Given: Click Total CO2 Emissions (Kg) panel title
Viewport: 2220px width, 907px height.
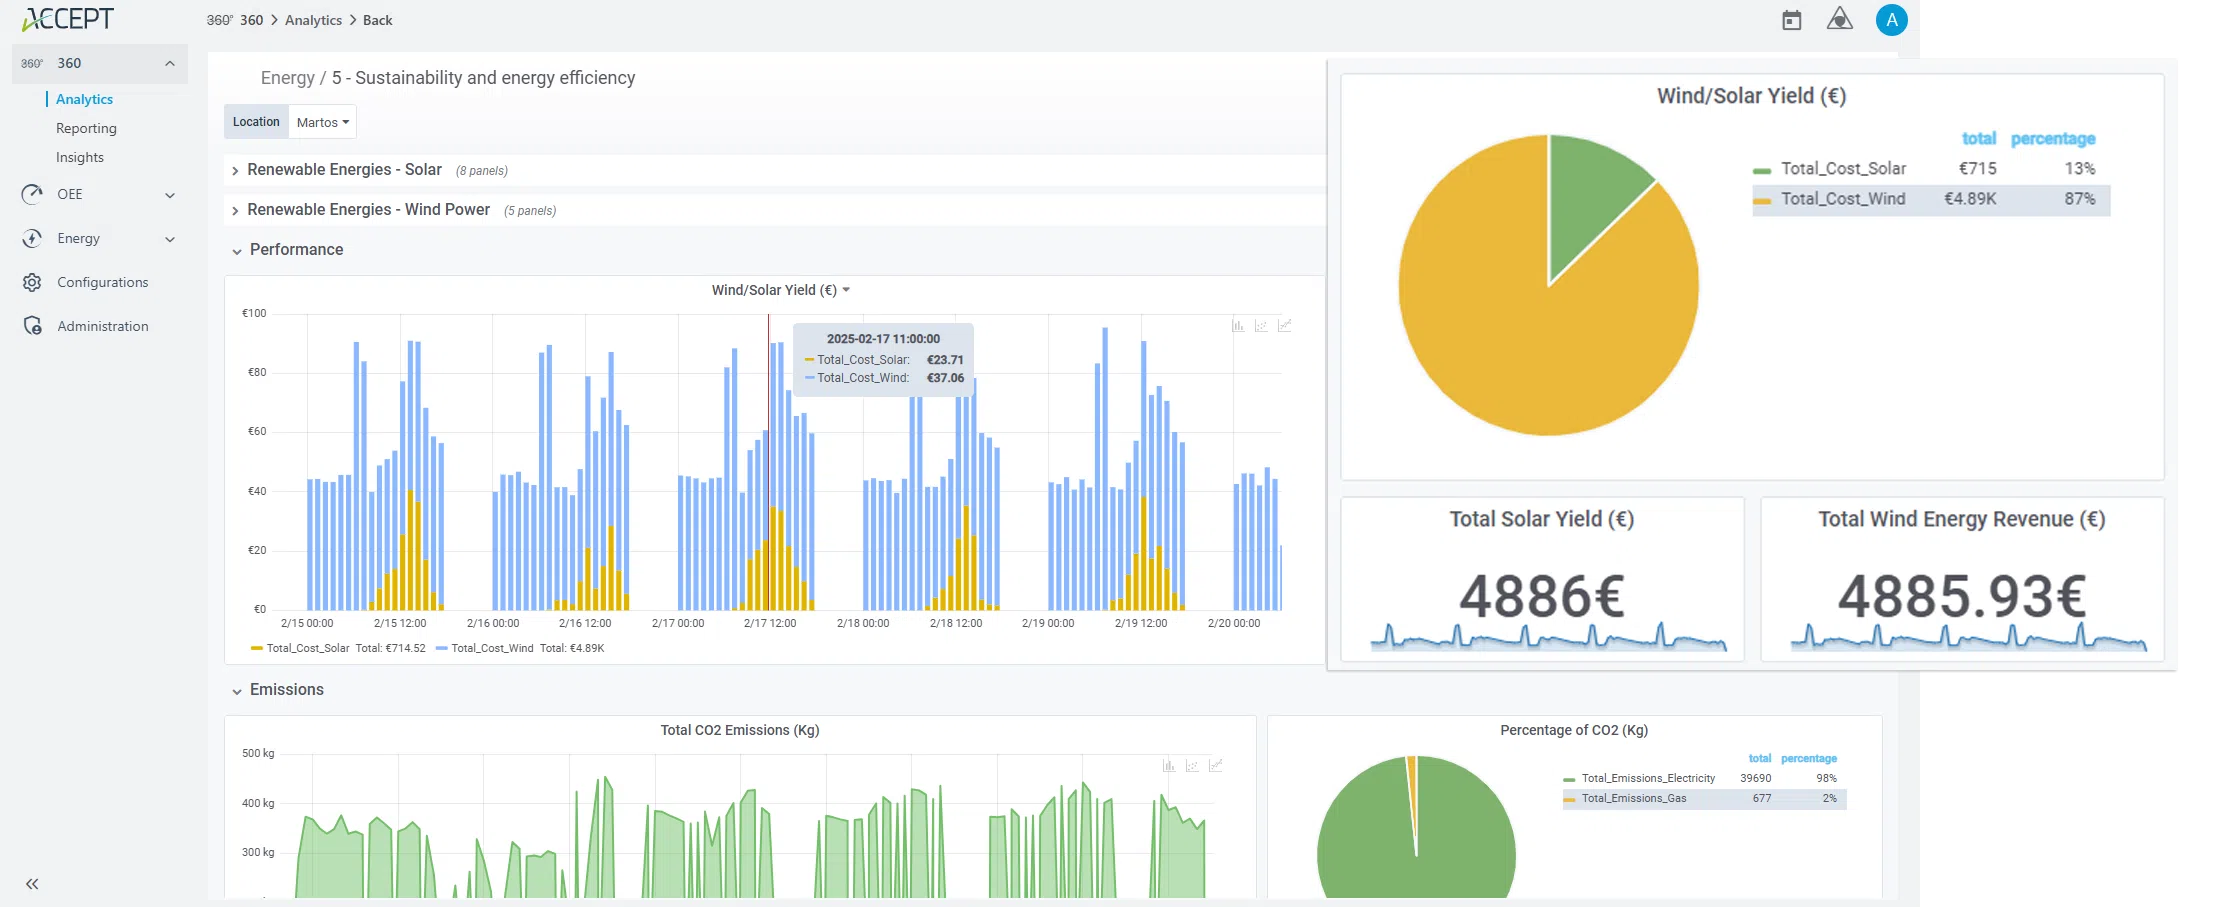Looking at the screenshot, I should point(740,730).
